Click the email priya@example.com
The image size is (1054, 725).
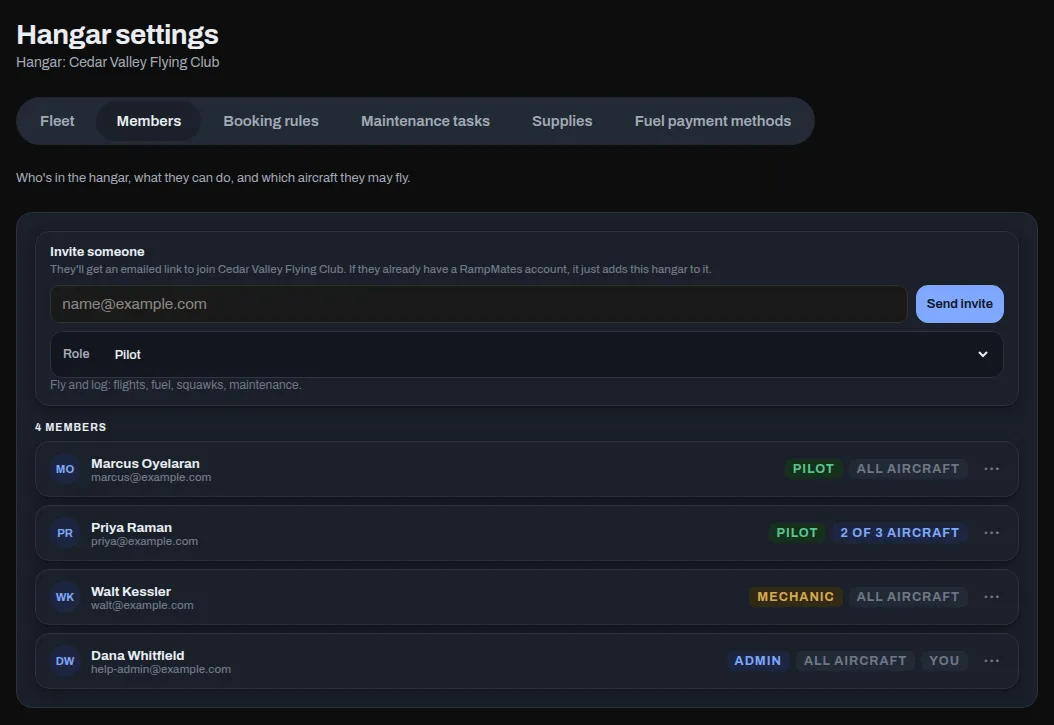pyautogui.click(x=145, y=541)
